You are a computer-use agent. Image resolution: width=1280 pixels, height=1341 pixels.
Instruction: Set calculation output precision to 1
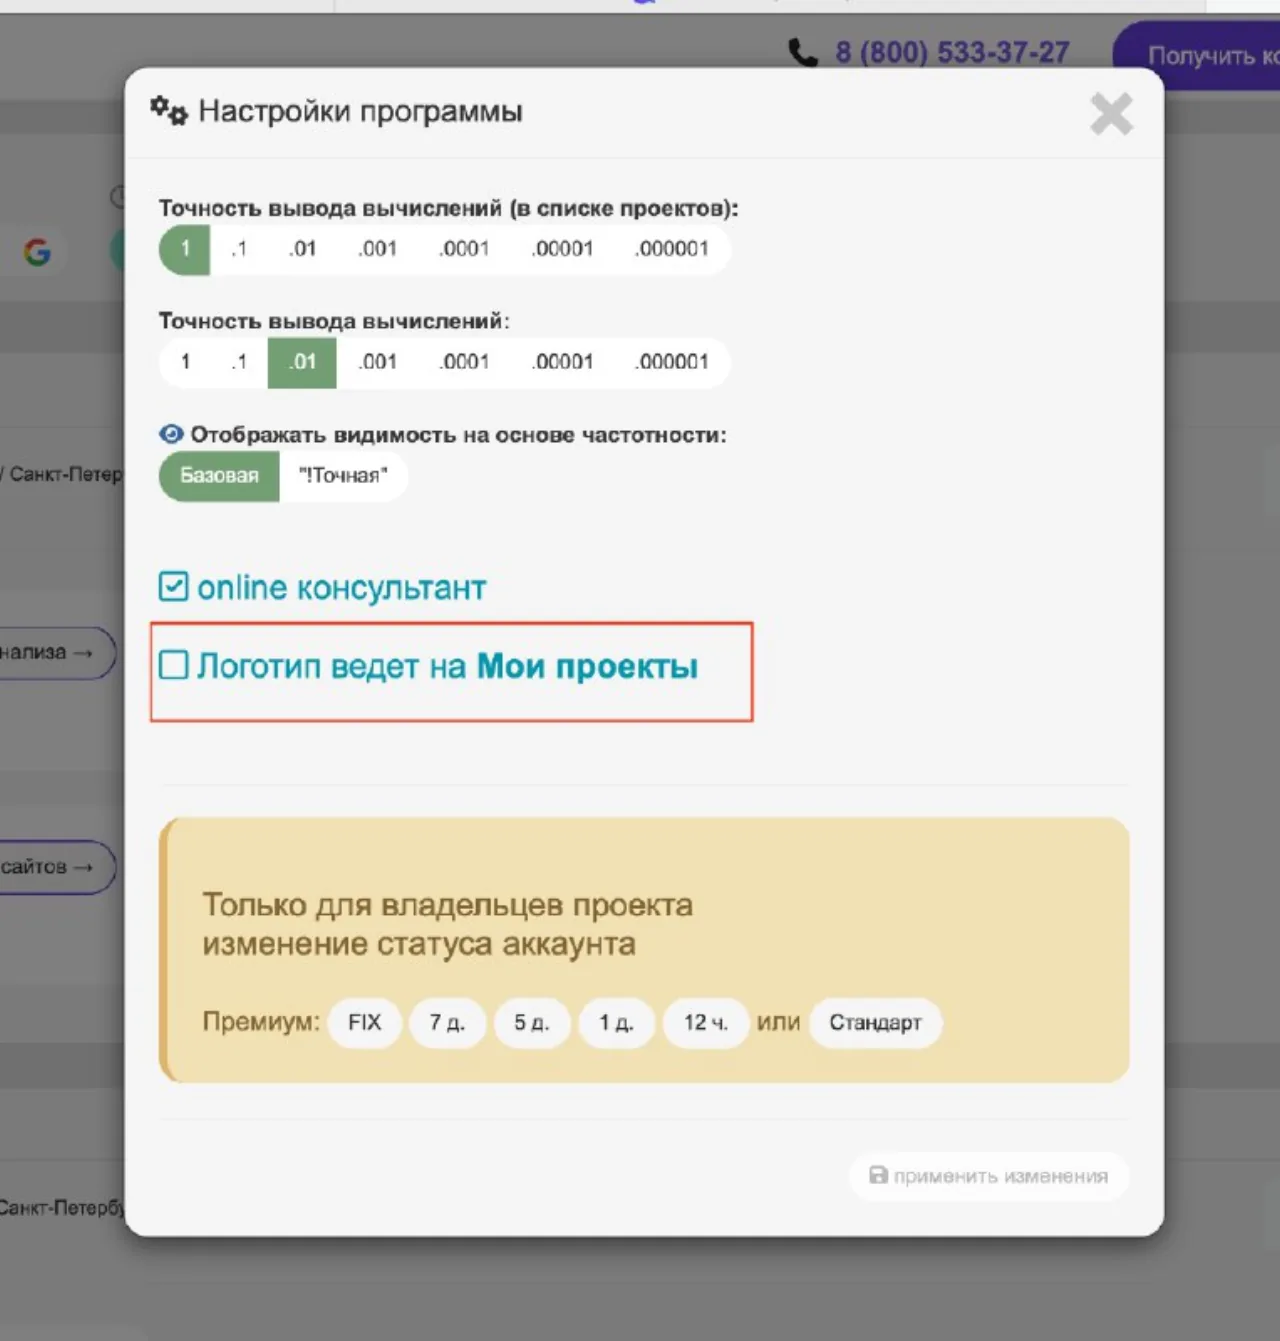185,362
